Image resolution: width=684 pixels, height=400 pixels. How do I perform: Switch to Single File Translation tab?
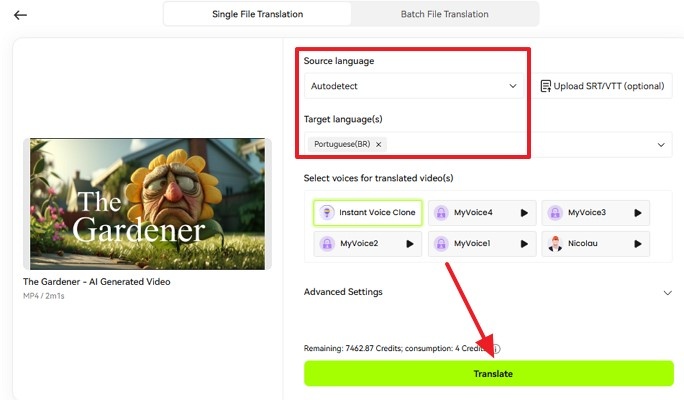click(x=257, y=14)
